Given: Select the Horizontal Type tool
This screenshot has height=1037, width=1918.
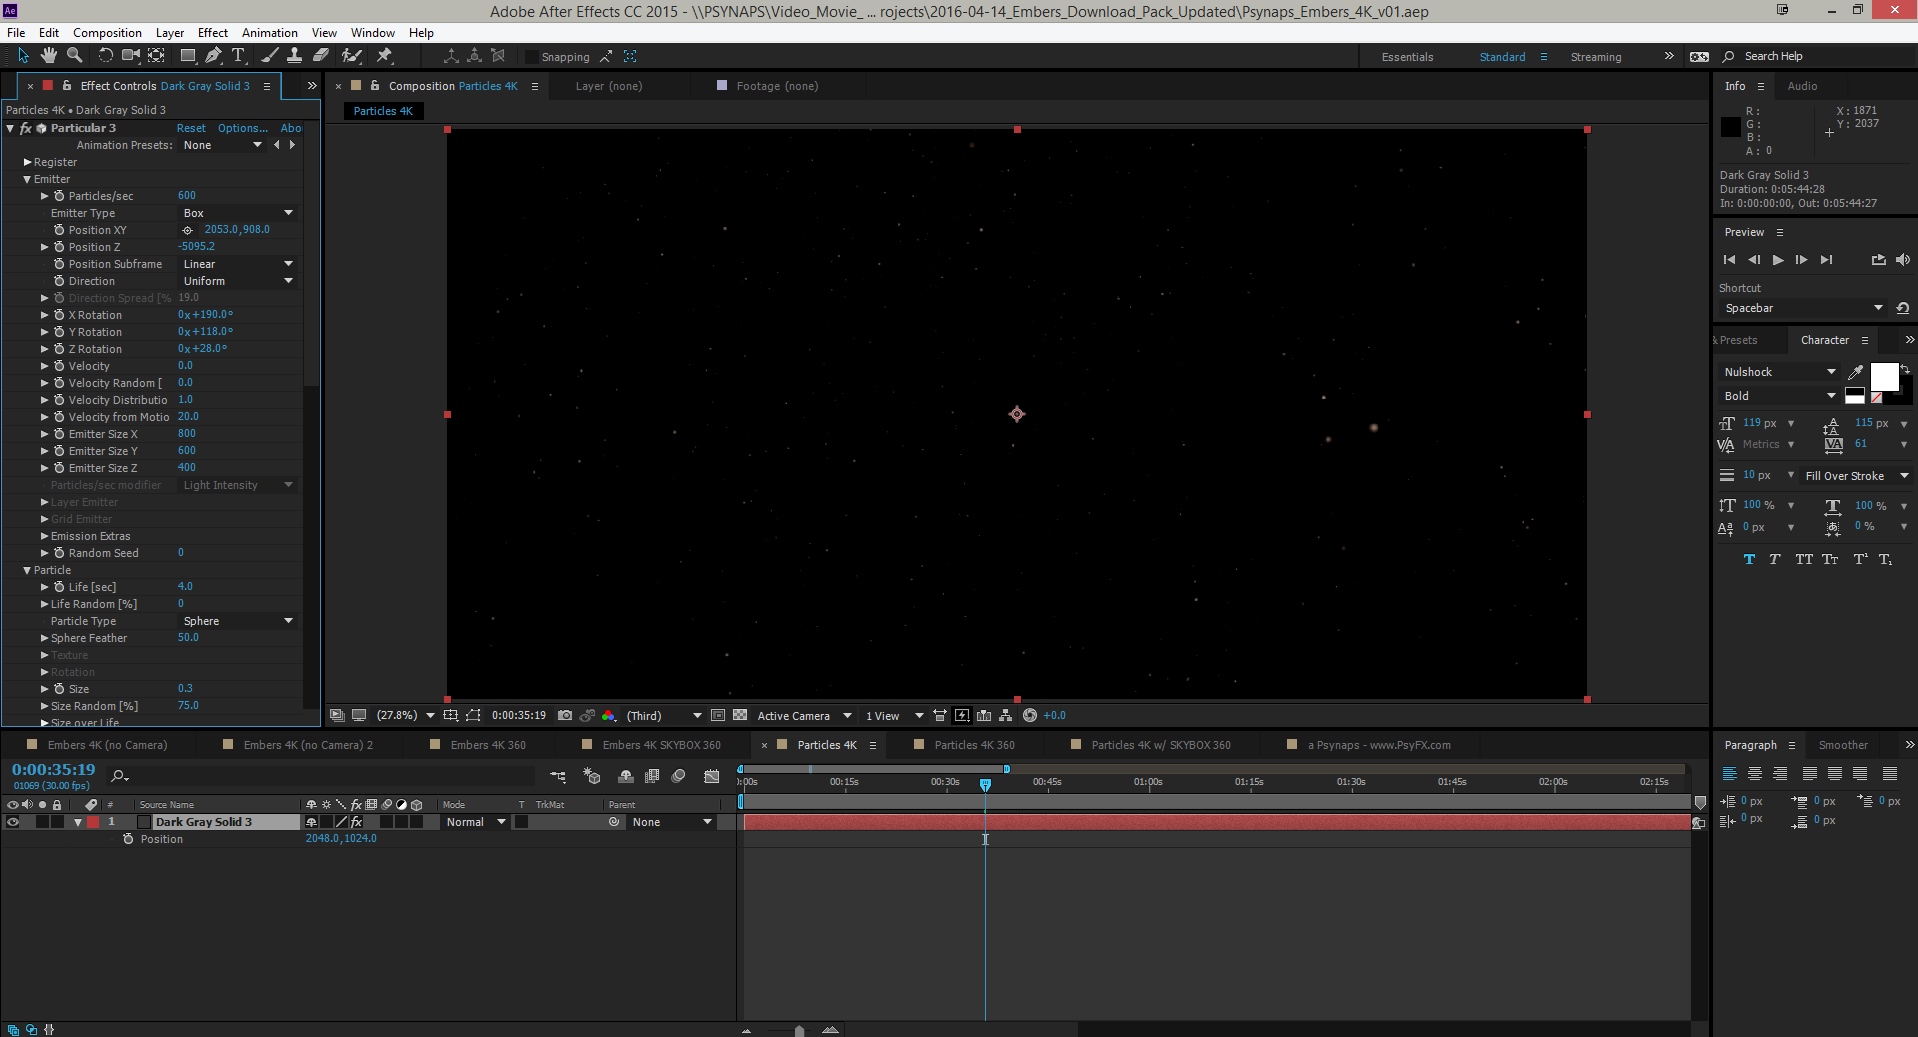Looking at the screenshot, I should tap(238, 56).
